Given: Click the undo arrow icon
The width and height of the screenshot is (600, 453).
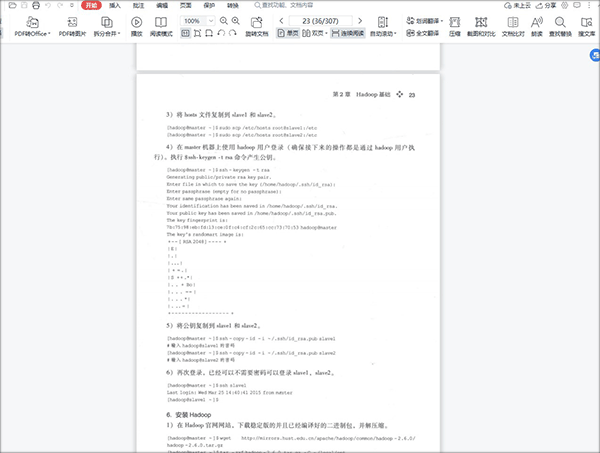Looking at the screenshot, I should pyautogui.click(x=48, y=5).
